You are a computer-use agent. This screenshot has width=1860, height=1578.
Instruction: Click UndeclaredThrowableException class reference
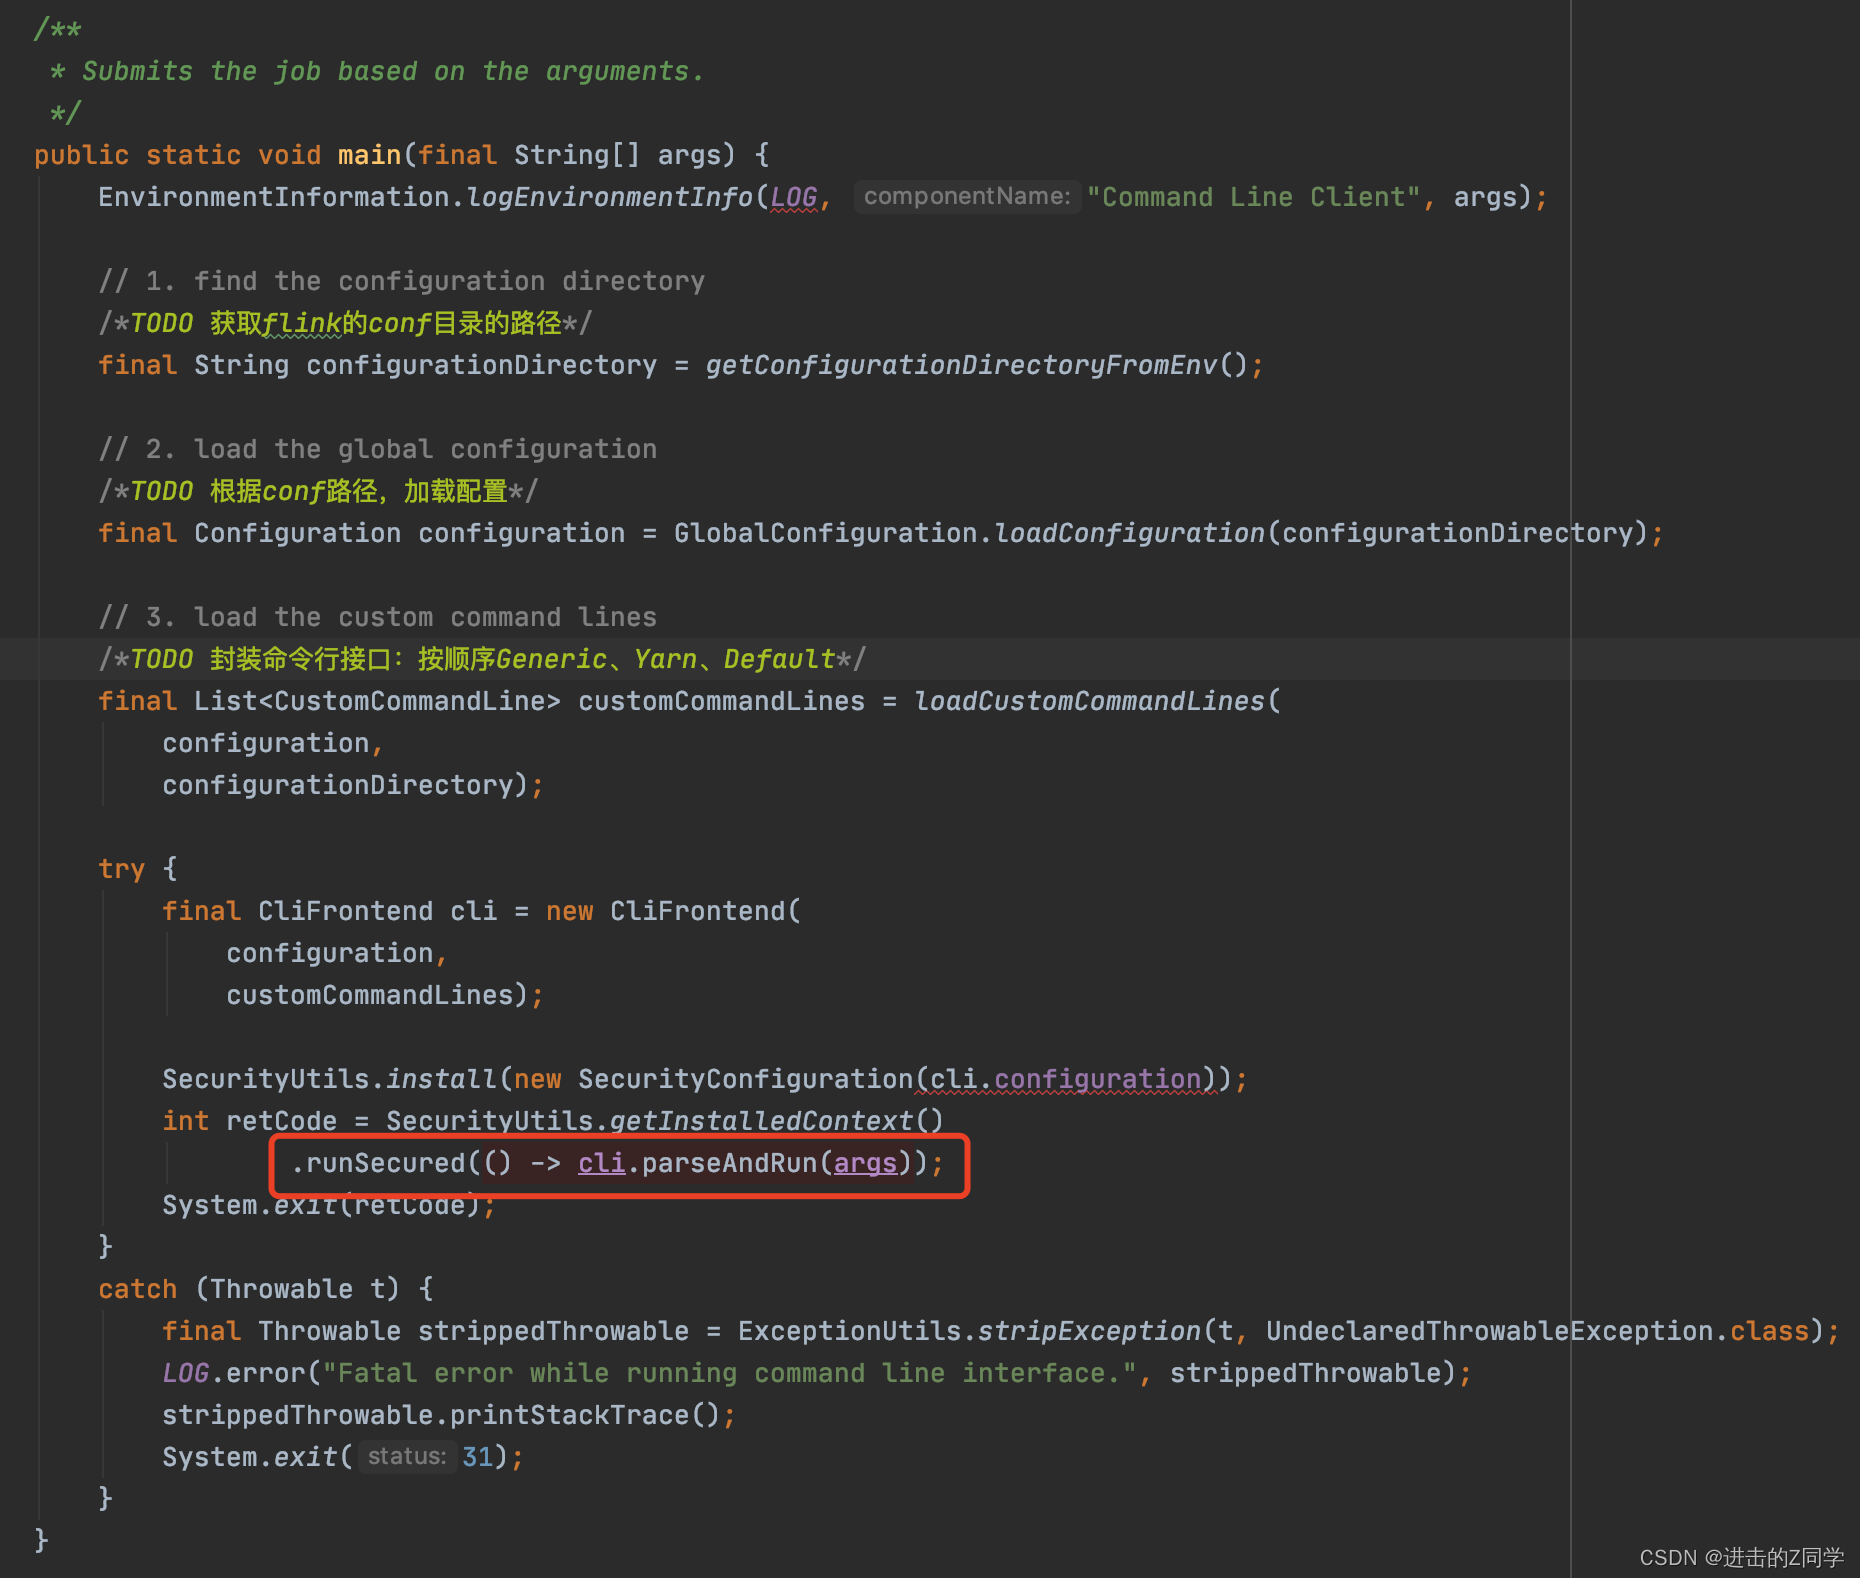[x=1490, y=1331]
